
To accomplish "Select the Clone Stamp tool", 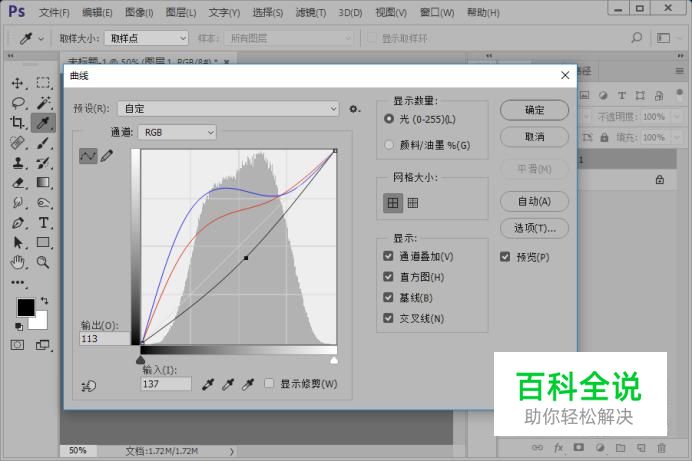I will [18, 163].
